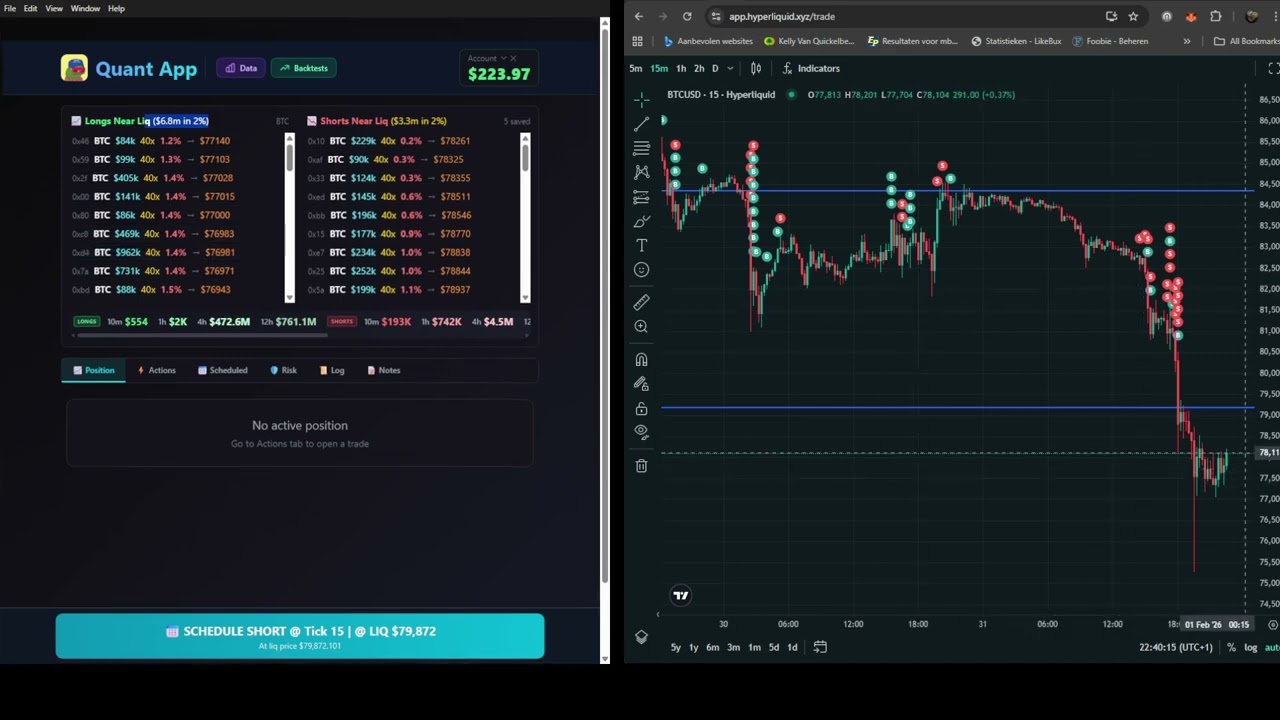Image resolution: width=1280 pixels, height=720 pixels.
Task: Switch chart to 2h timeframe
Action: point(699,68)
